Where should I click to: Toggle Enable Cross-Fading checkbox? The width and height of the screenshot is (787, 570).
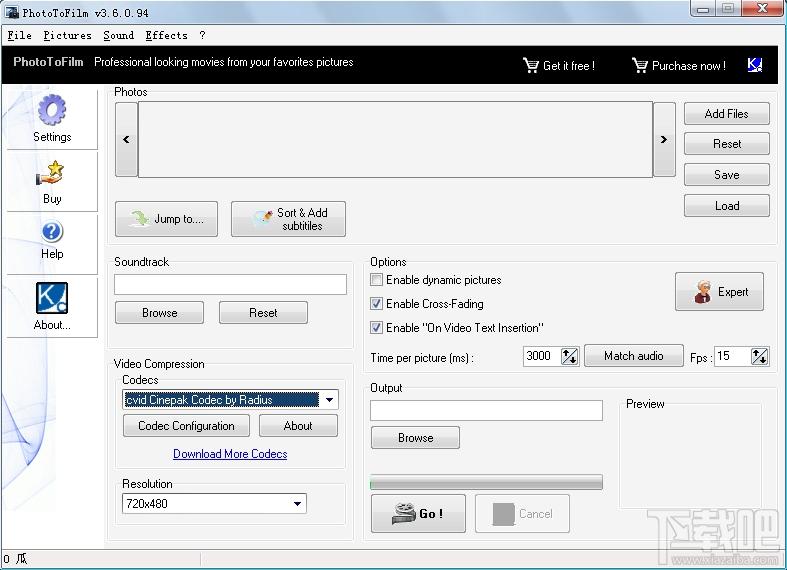click(x=376, y=304)
